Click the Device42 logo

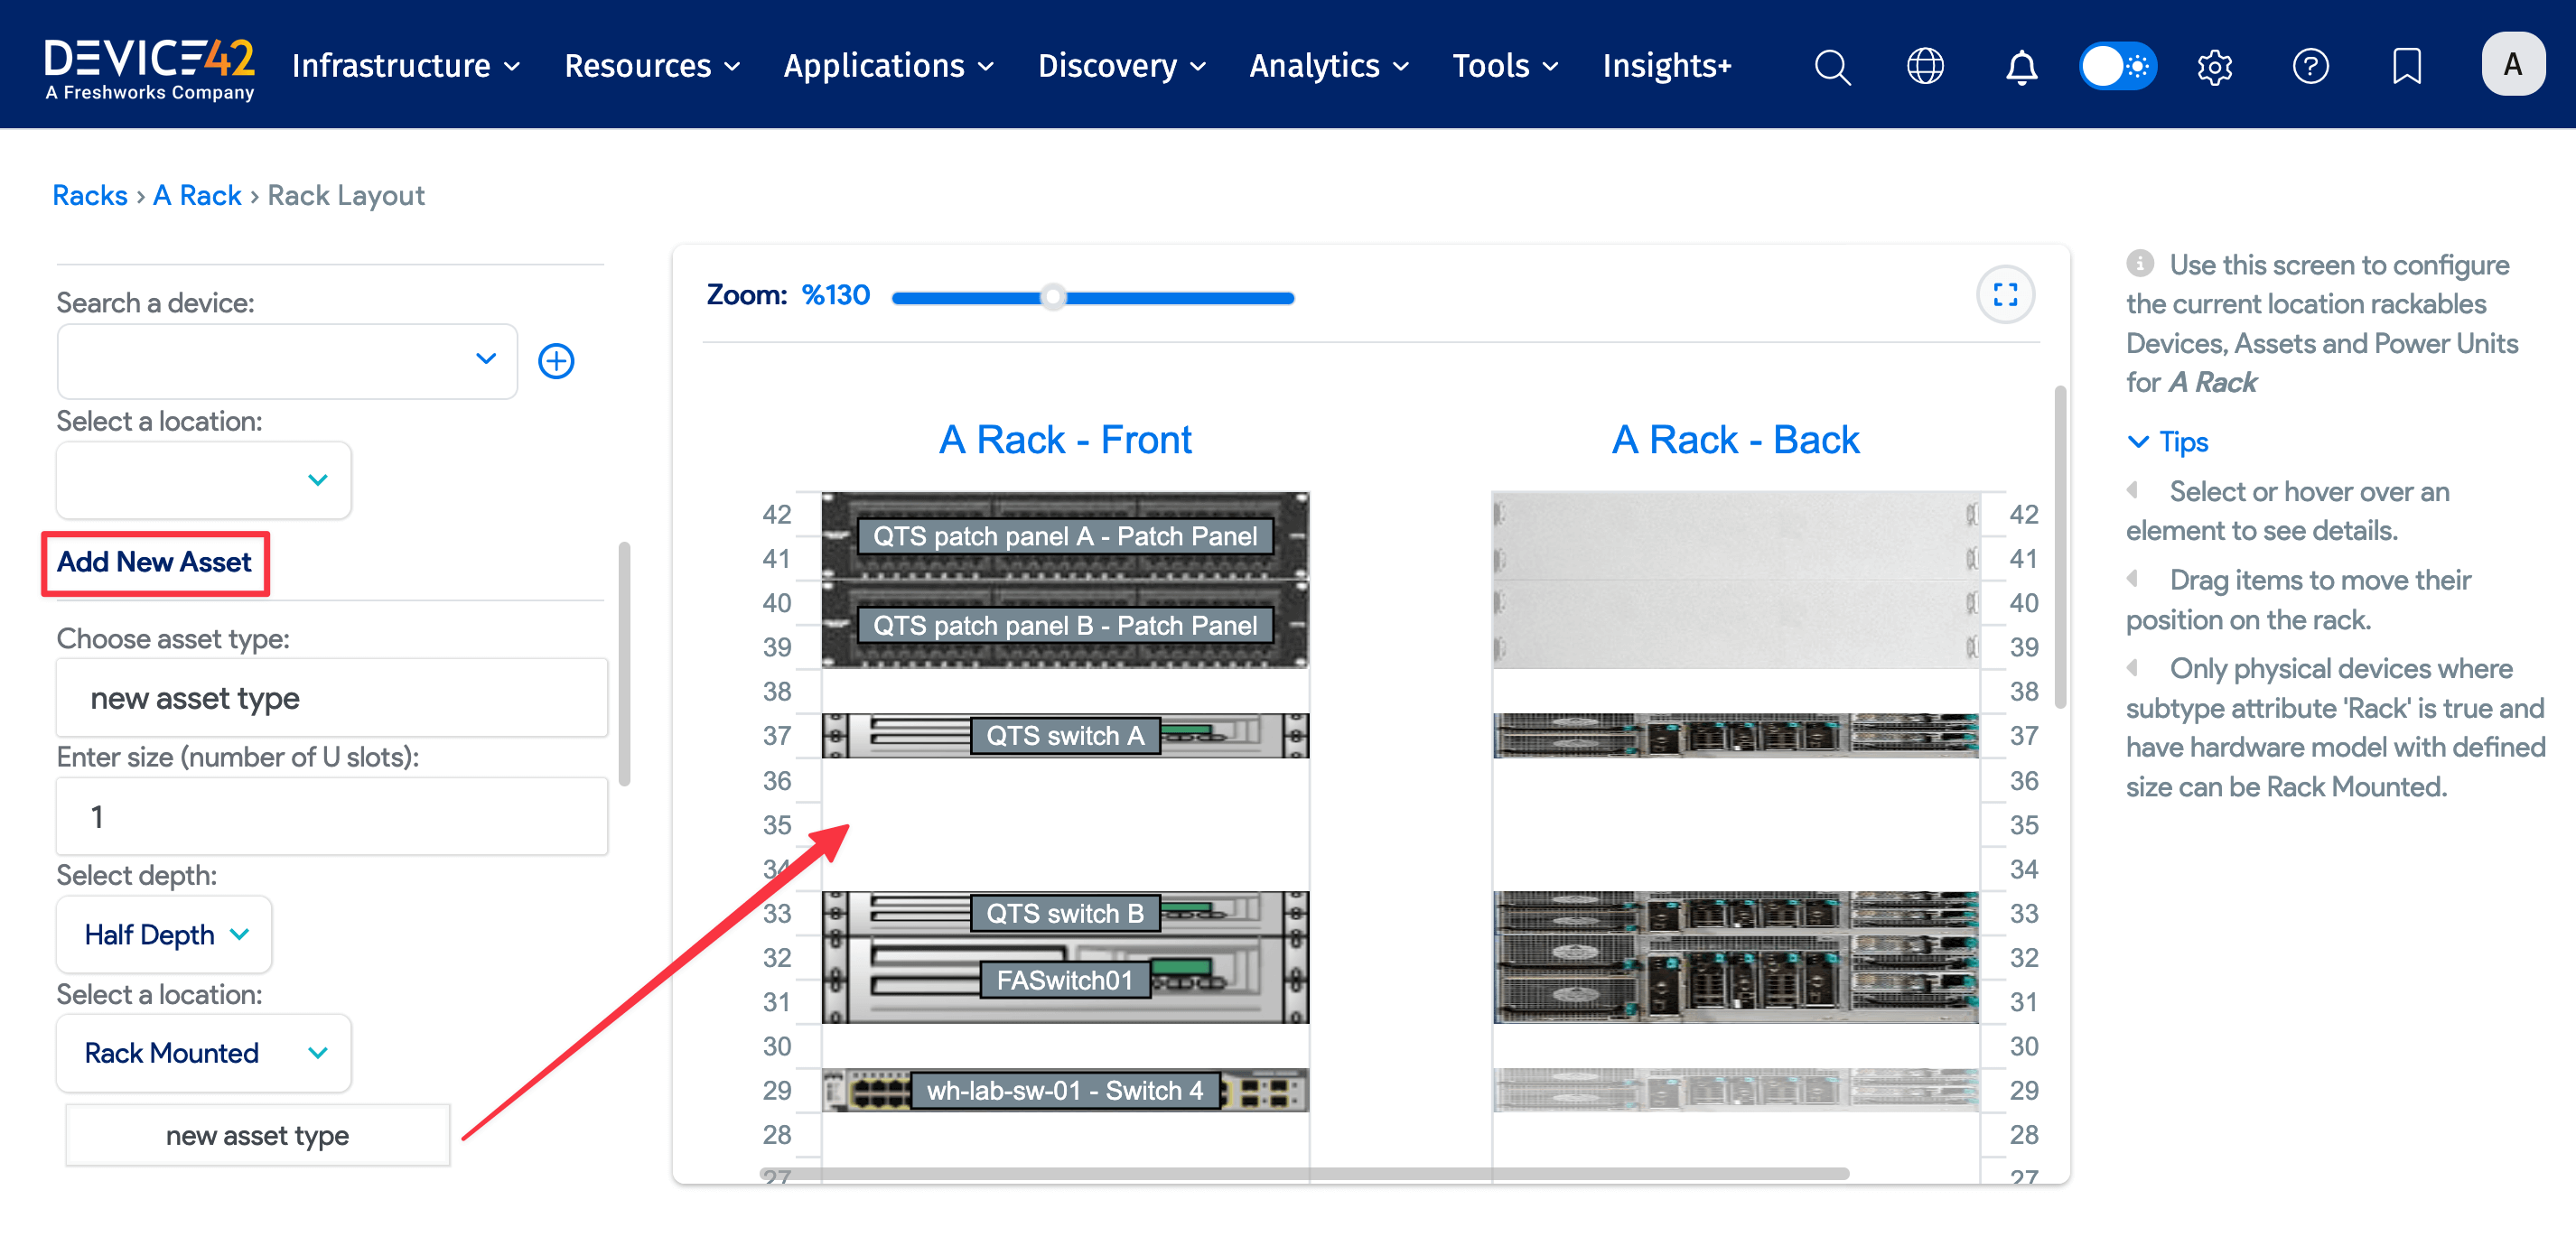click(150, 64)
